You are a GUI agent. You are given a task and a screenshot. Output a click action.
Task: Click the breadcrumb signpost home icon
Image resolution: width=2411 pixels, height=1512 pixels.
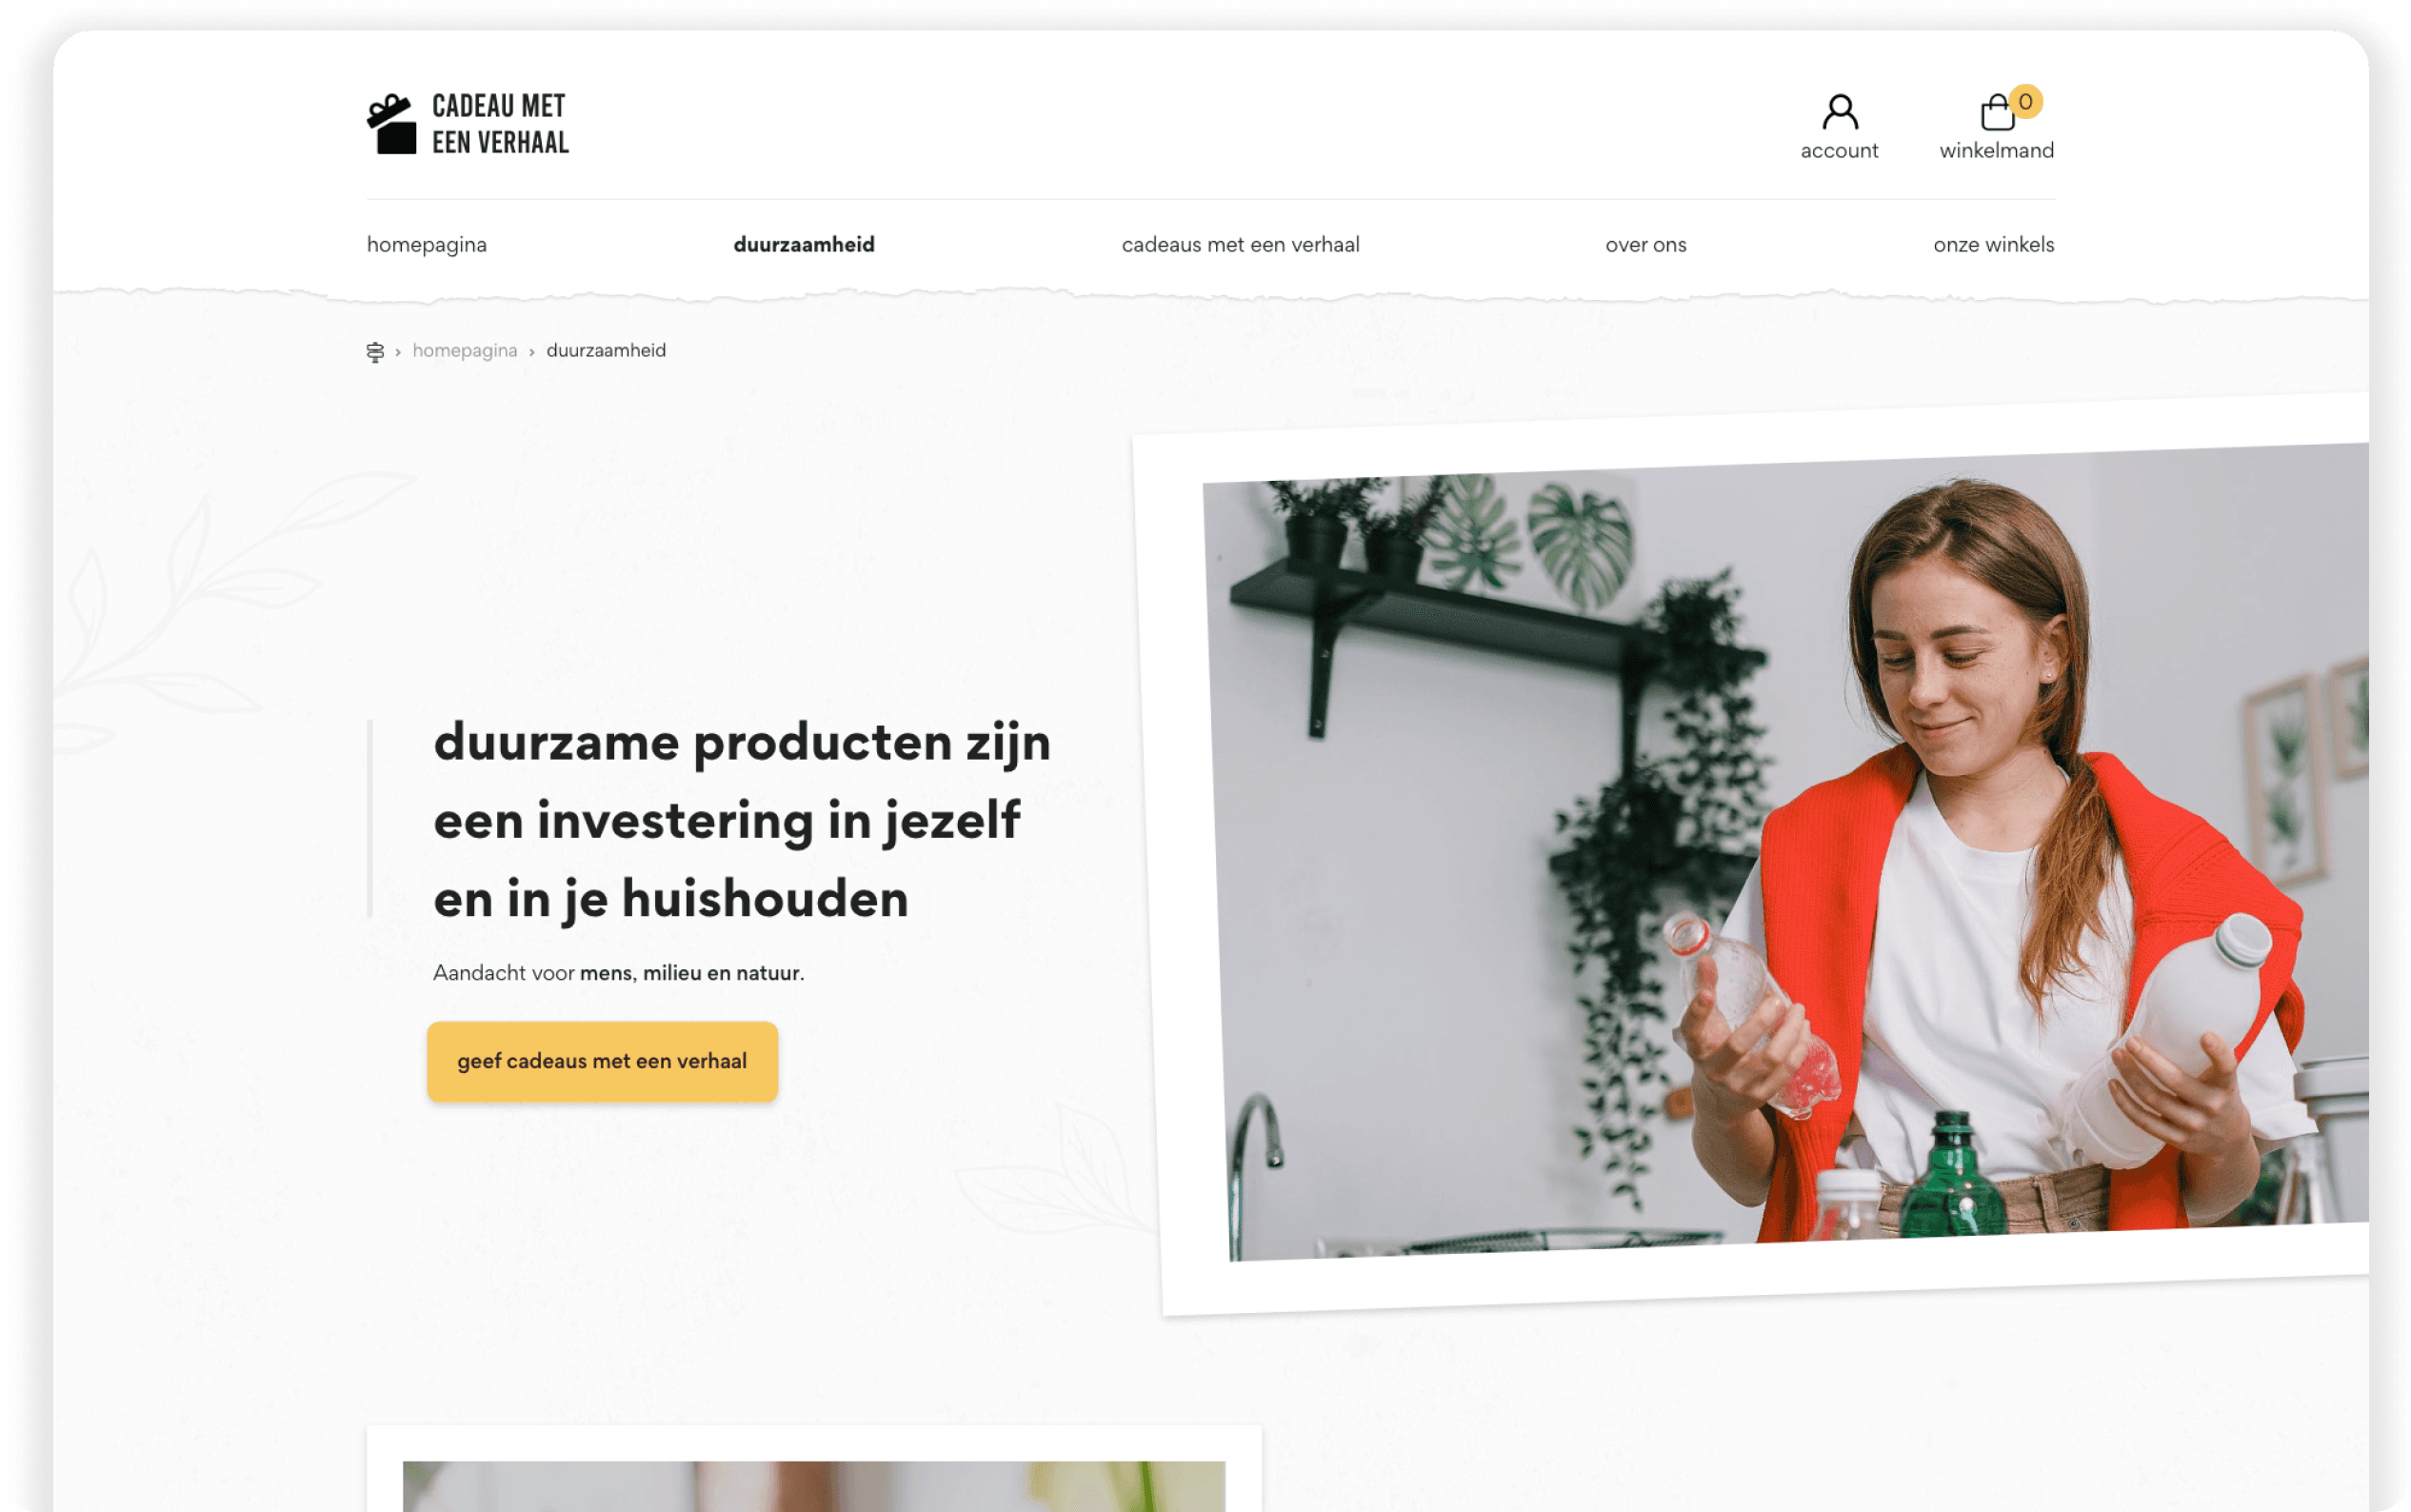click(375, 351)
